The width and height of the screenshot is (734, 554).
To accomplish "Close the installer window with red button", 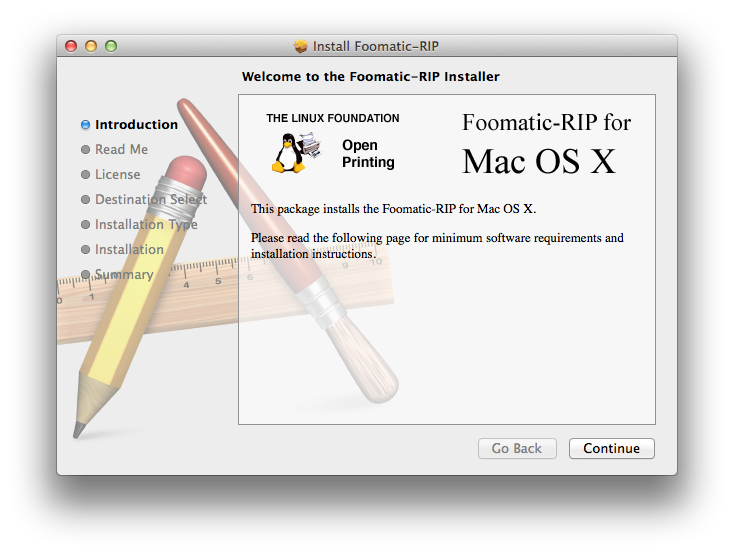I will point(71,46).
